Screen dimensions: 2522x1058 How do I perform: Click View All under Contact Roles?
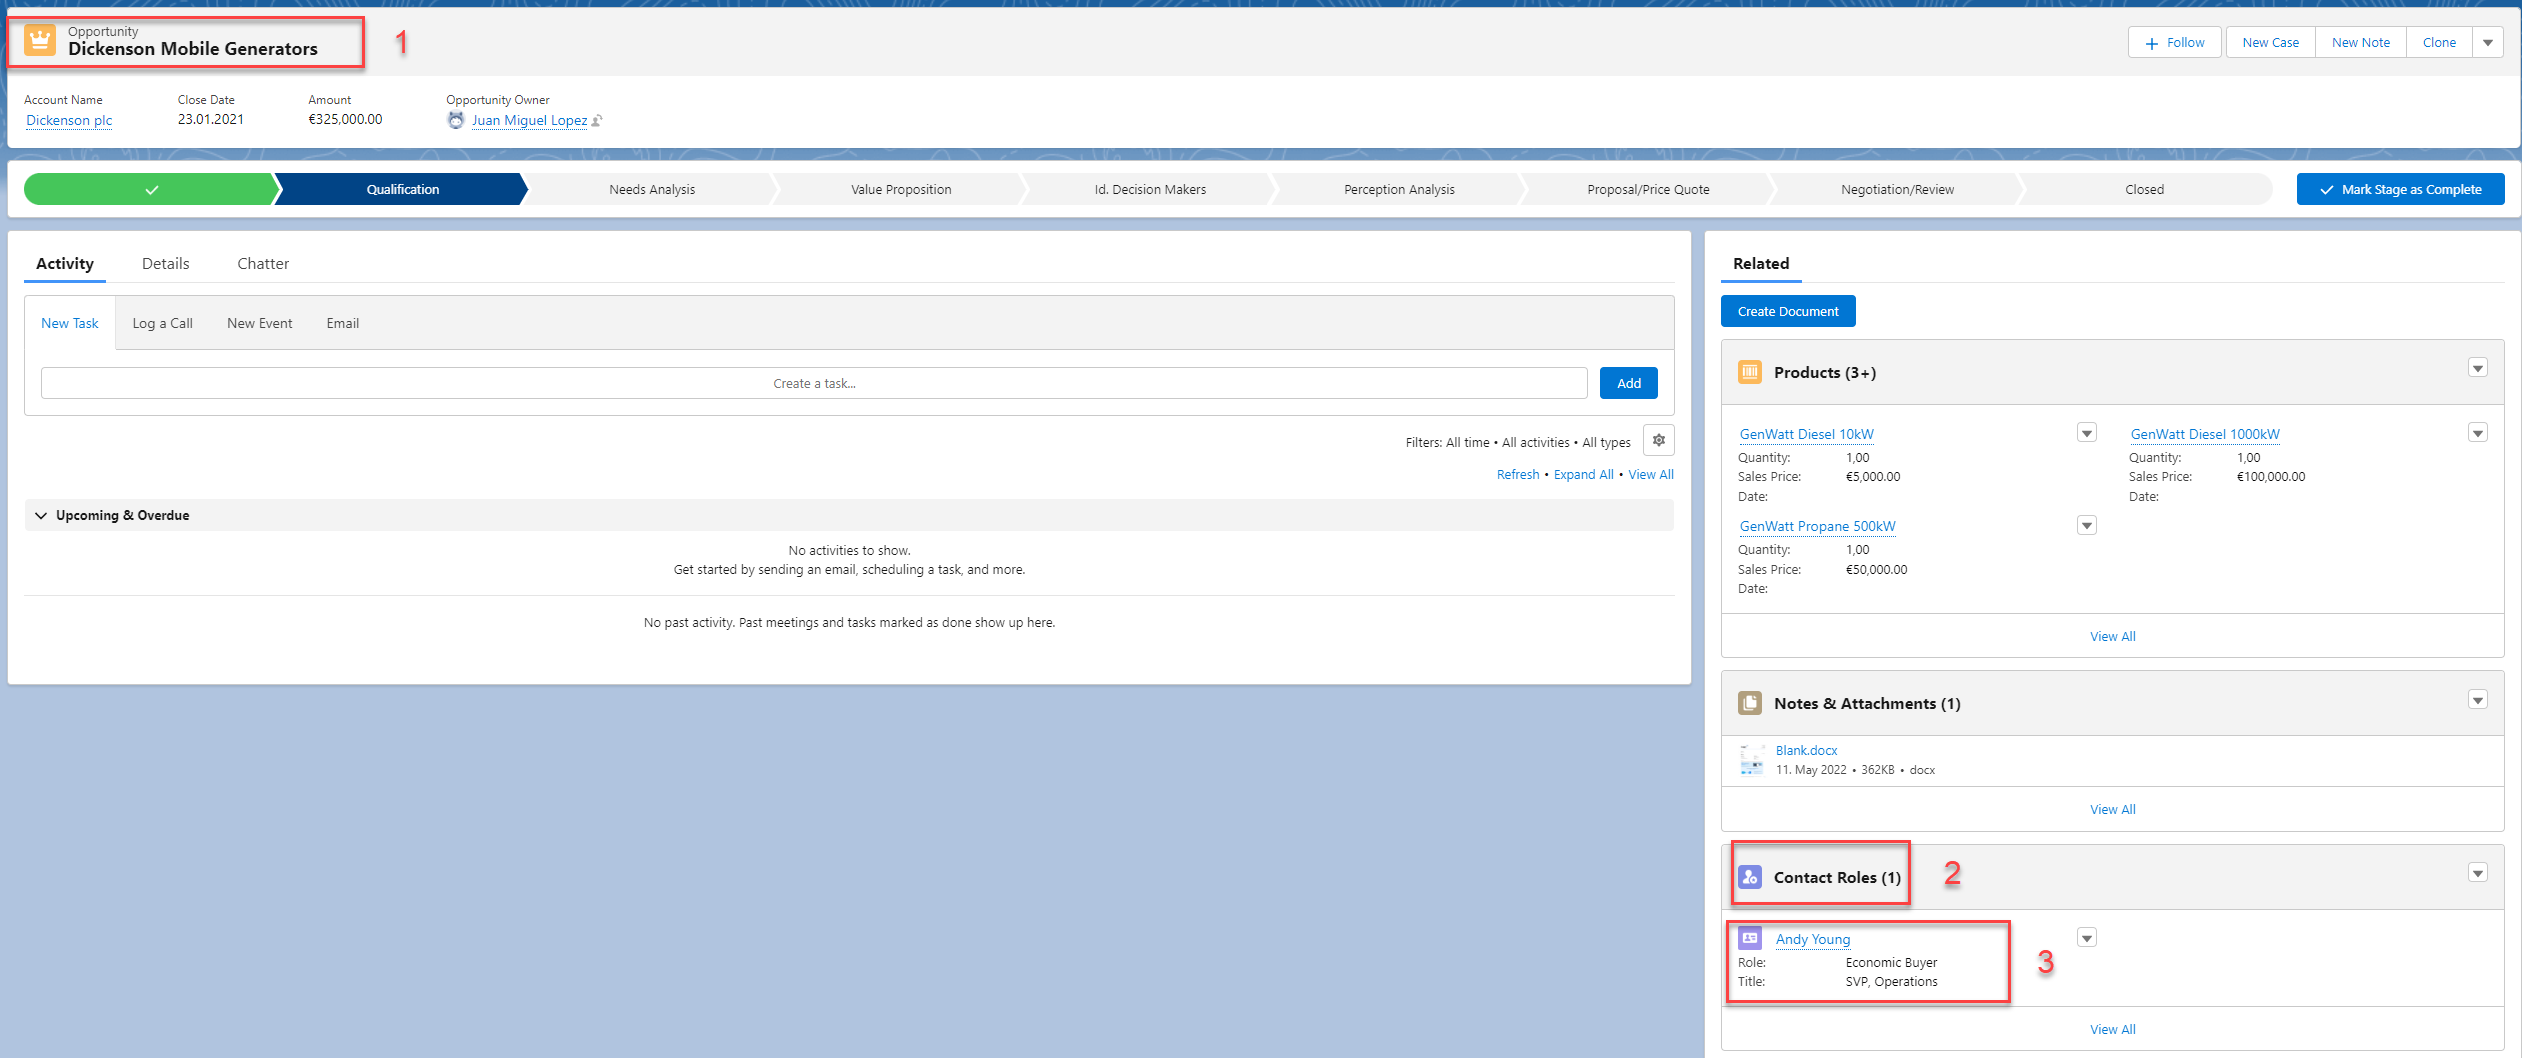(2112, 1029)
